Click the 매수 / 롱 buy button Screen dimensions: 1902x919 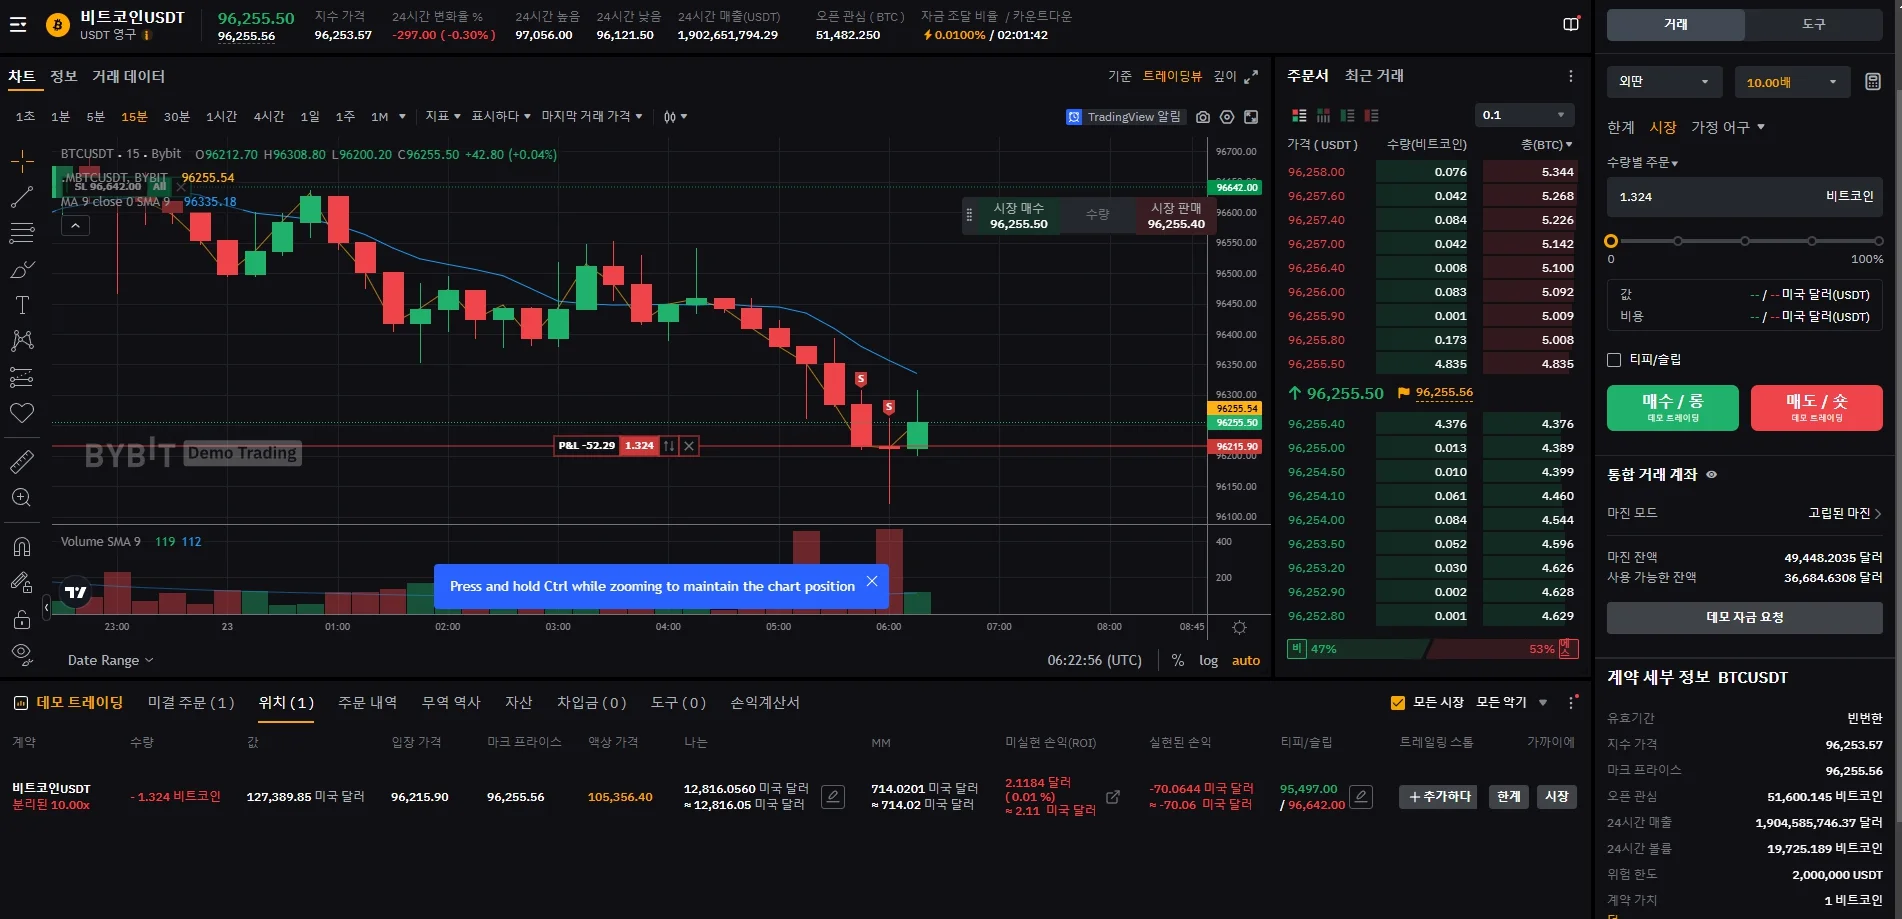point(1672,407)
